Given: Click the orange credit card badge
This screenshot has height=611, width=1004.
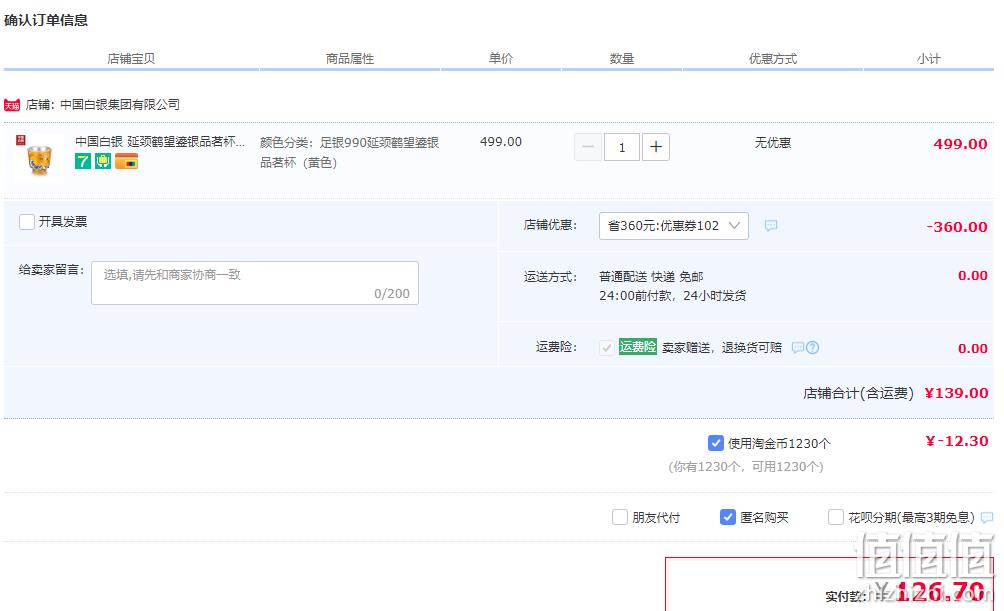Looking at the screenshot, I should [127, 161].
